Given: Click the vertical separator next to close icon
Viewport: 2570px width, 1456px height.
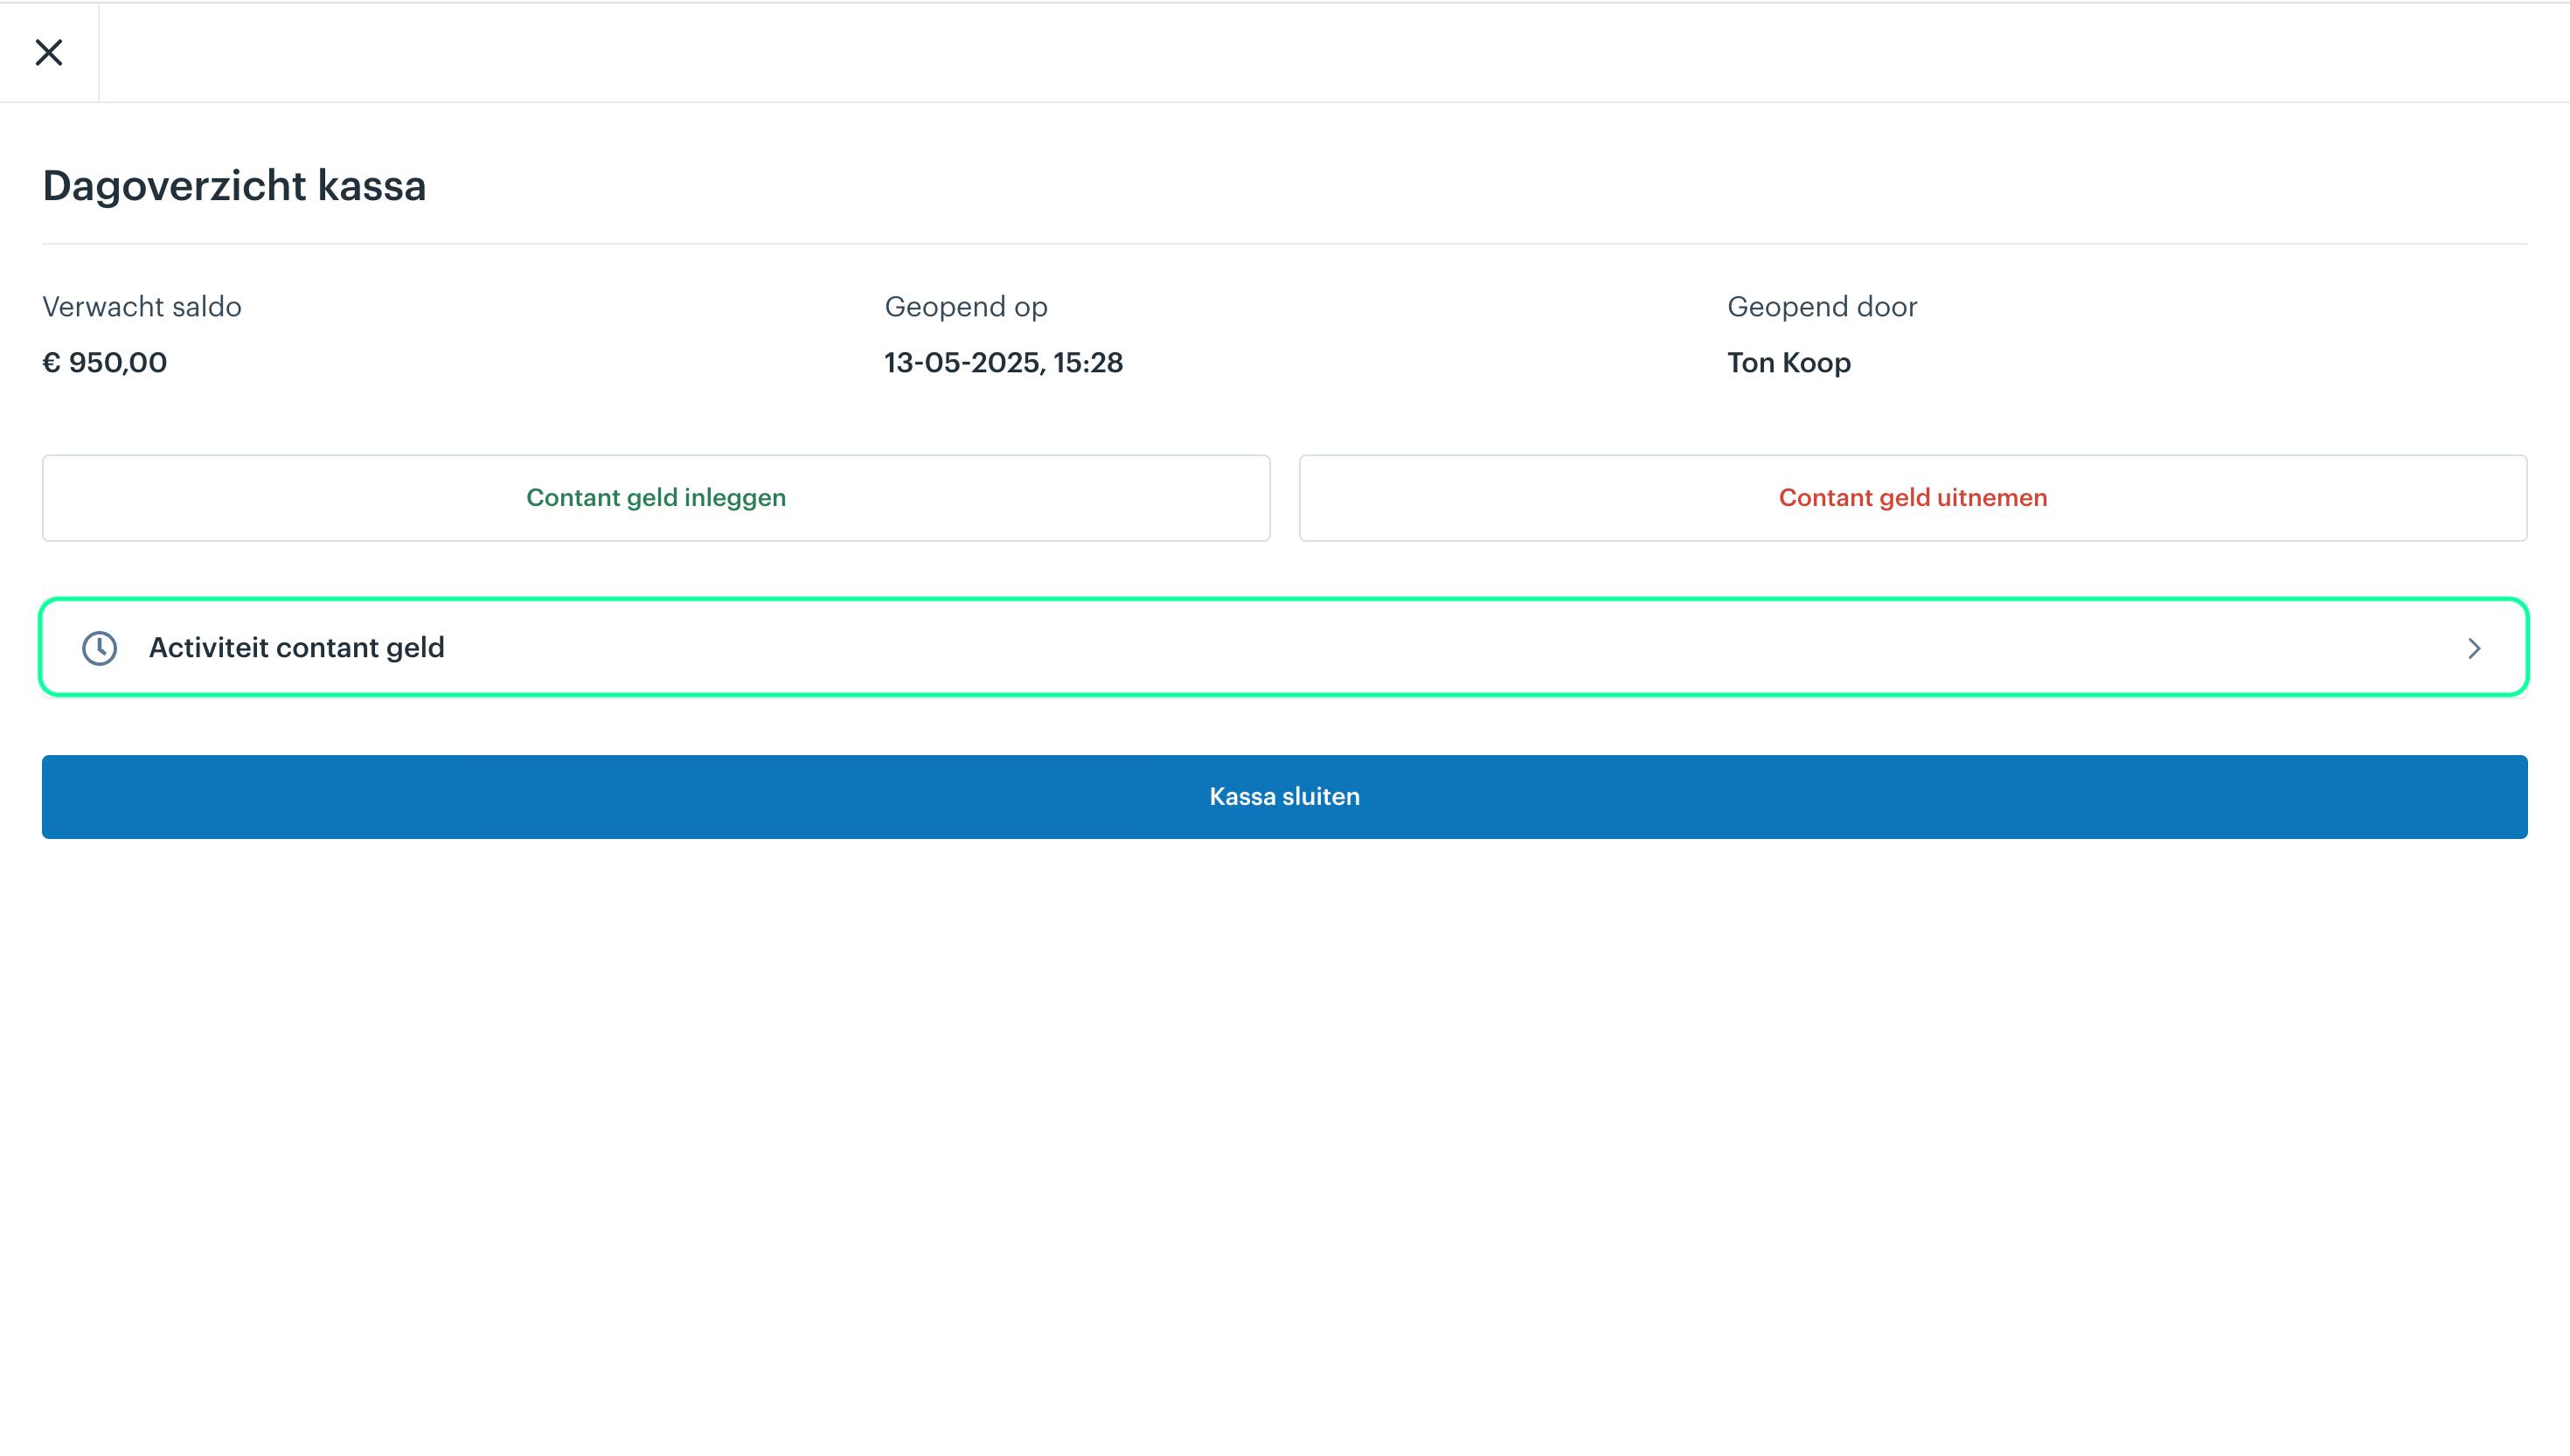Looking at the screenshot, I should tap(98, 52).
